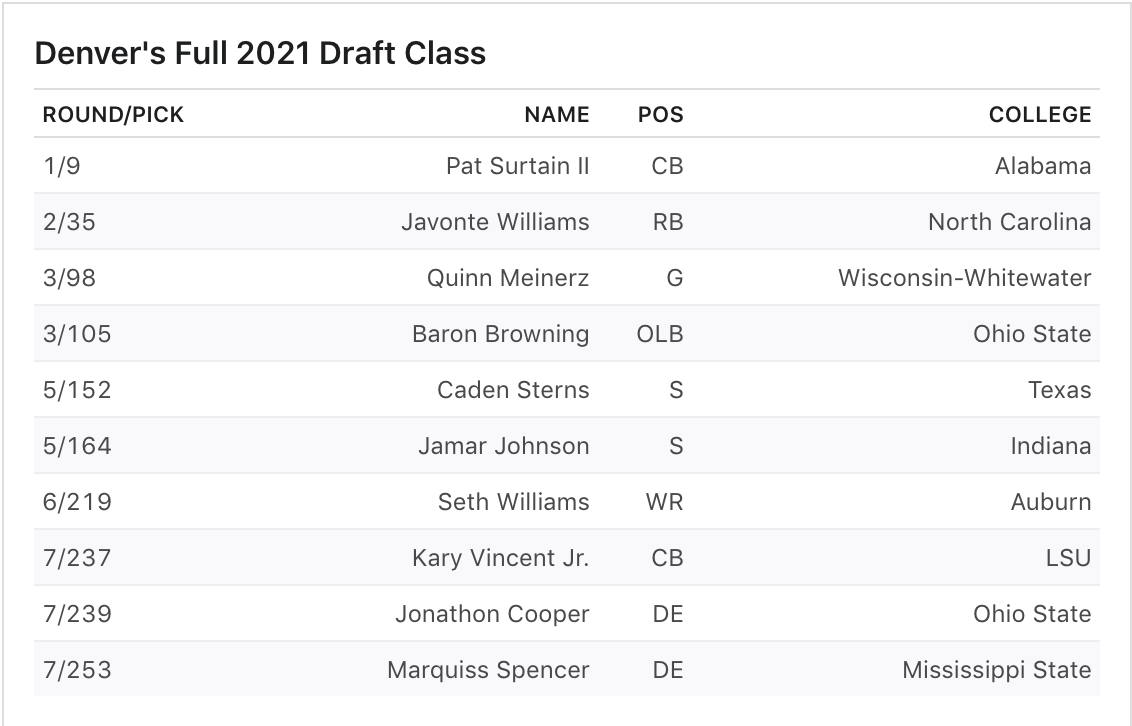The height and width of the screenshot is (726, 1132).
Task: Select Jonathon Cooper in the table
Action: point(492,614)
